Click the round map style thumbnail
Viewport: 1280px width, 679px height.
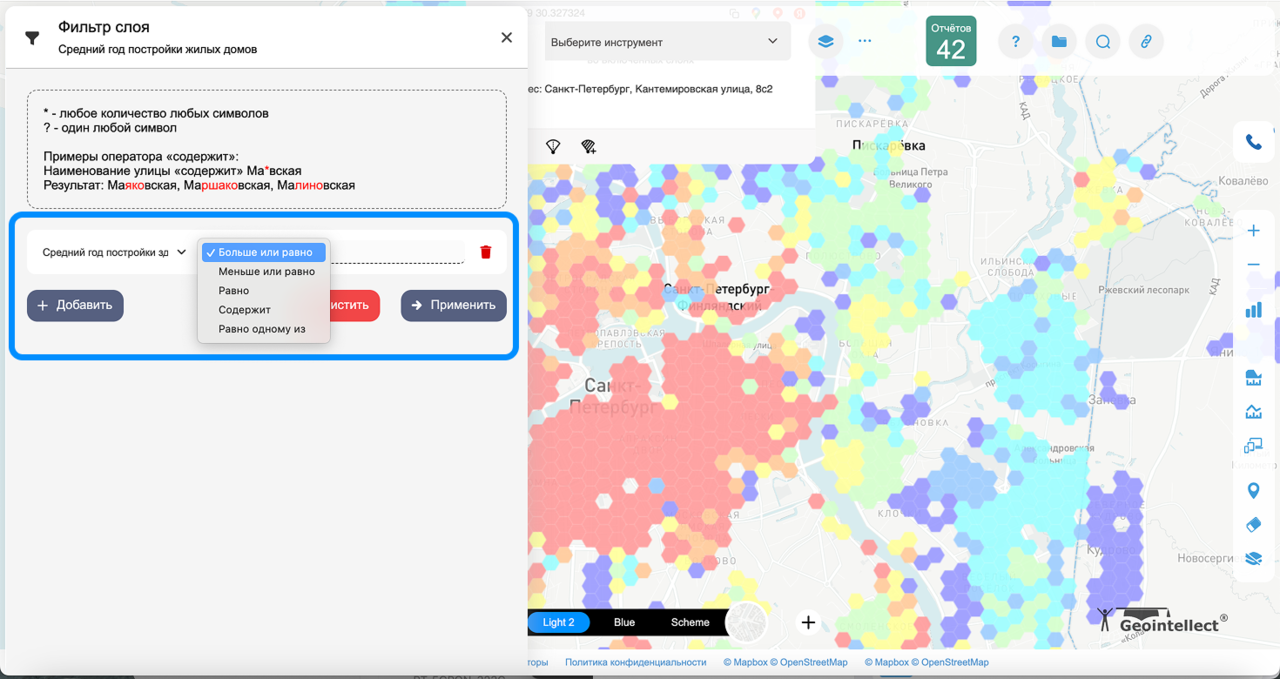[x=746, y=622]
